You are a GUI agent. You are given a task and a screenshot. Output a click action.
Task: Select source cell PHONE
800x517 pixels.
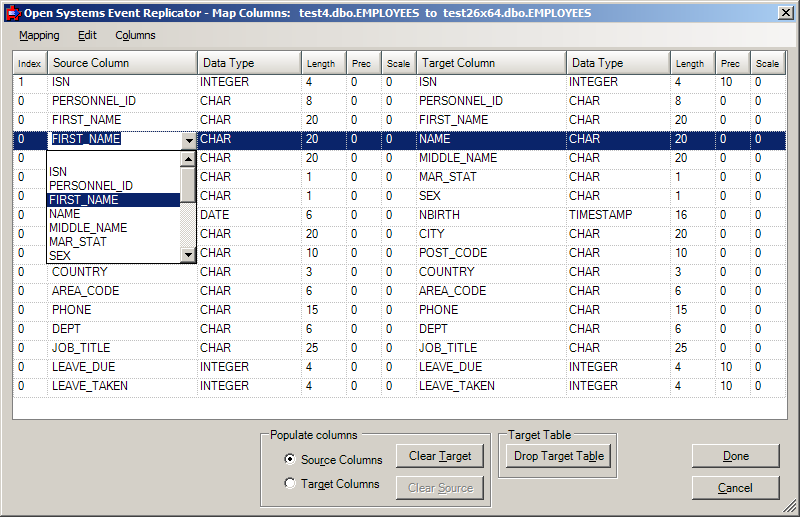click(122, 310)
